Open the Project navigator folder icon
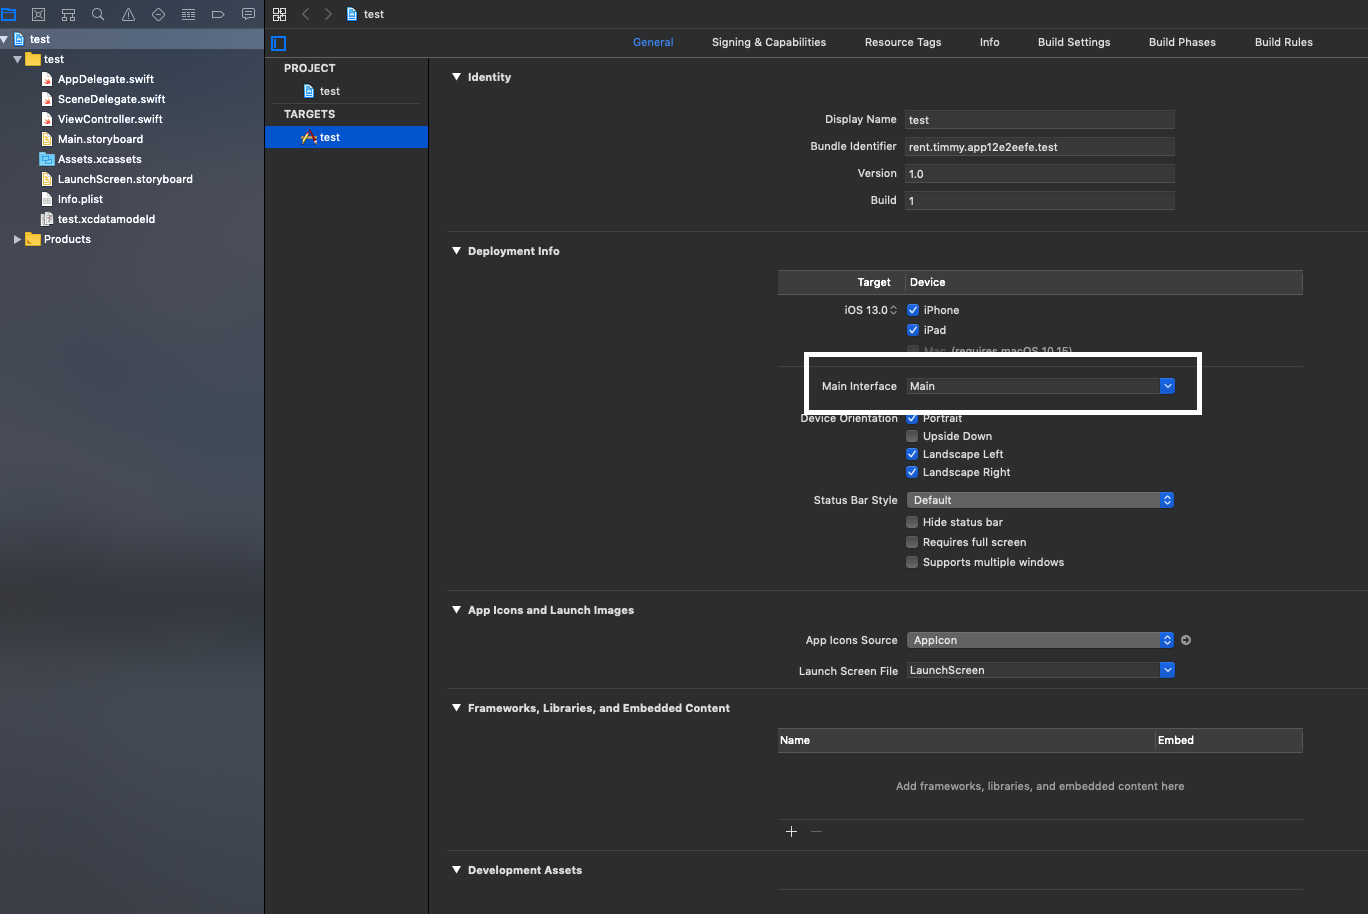The width and height of the screenshot is (1368, 914). click(8, 15)
